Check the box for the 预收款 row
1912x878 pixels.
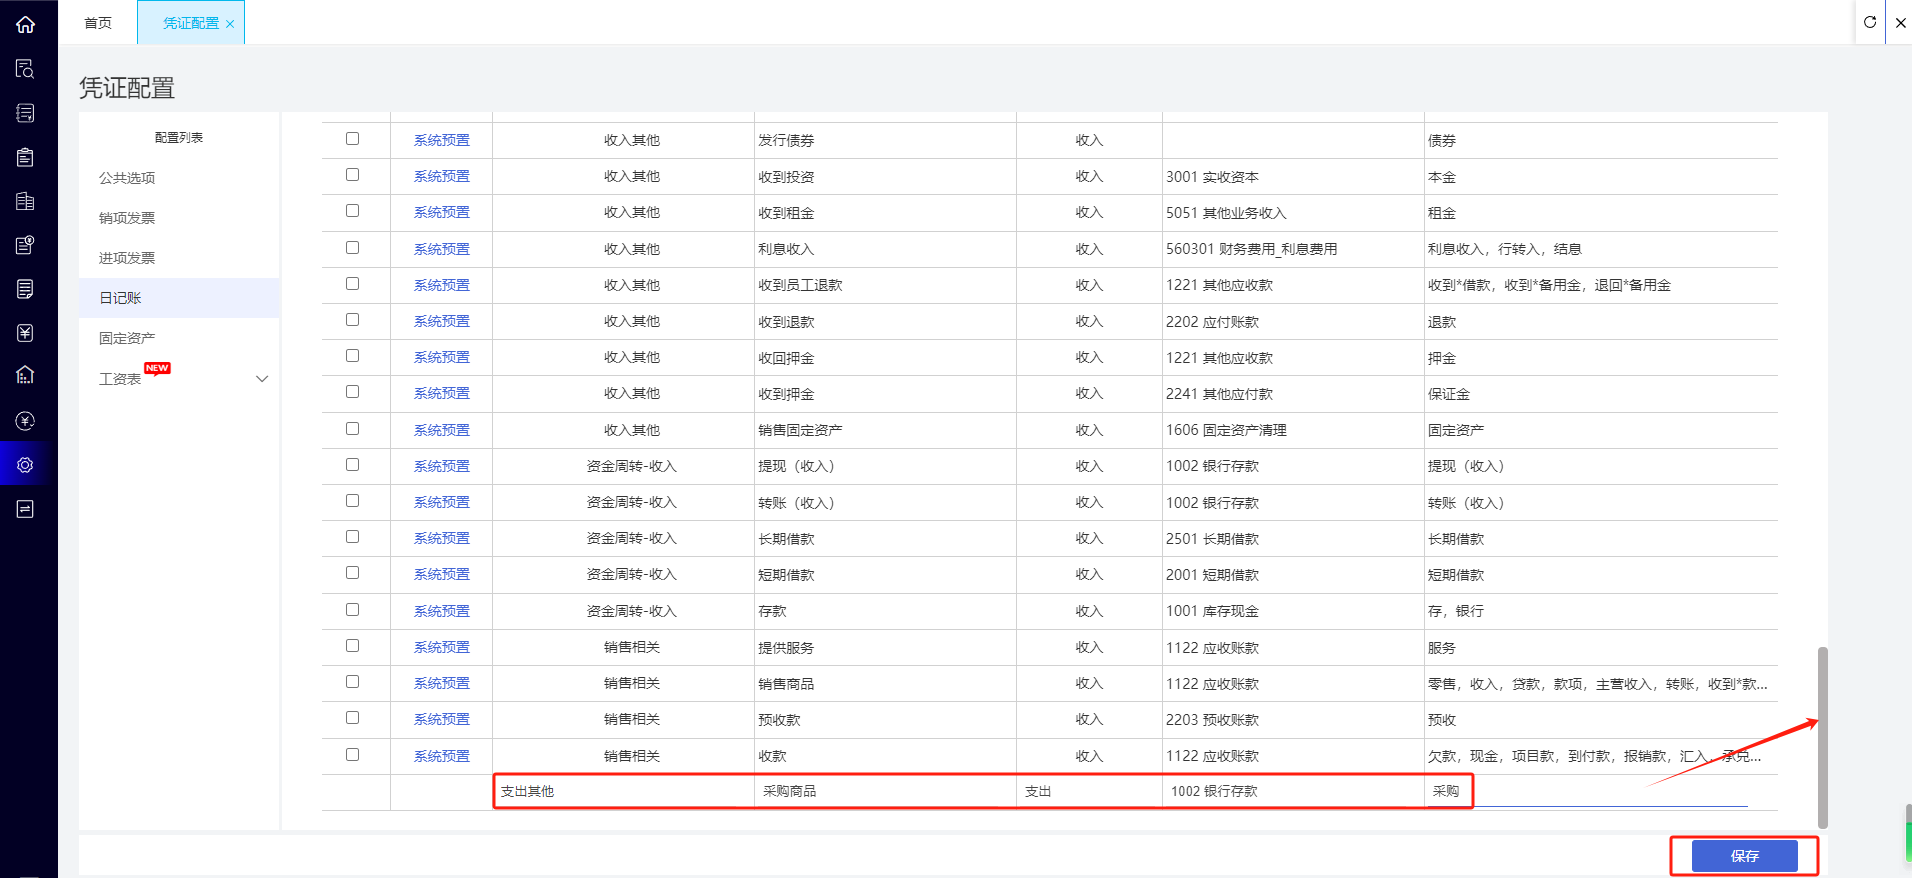tap(352, 718)
